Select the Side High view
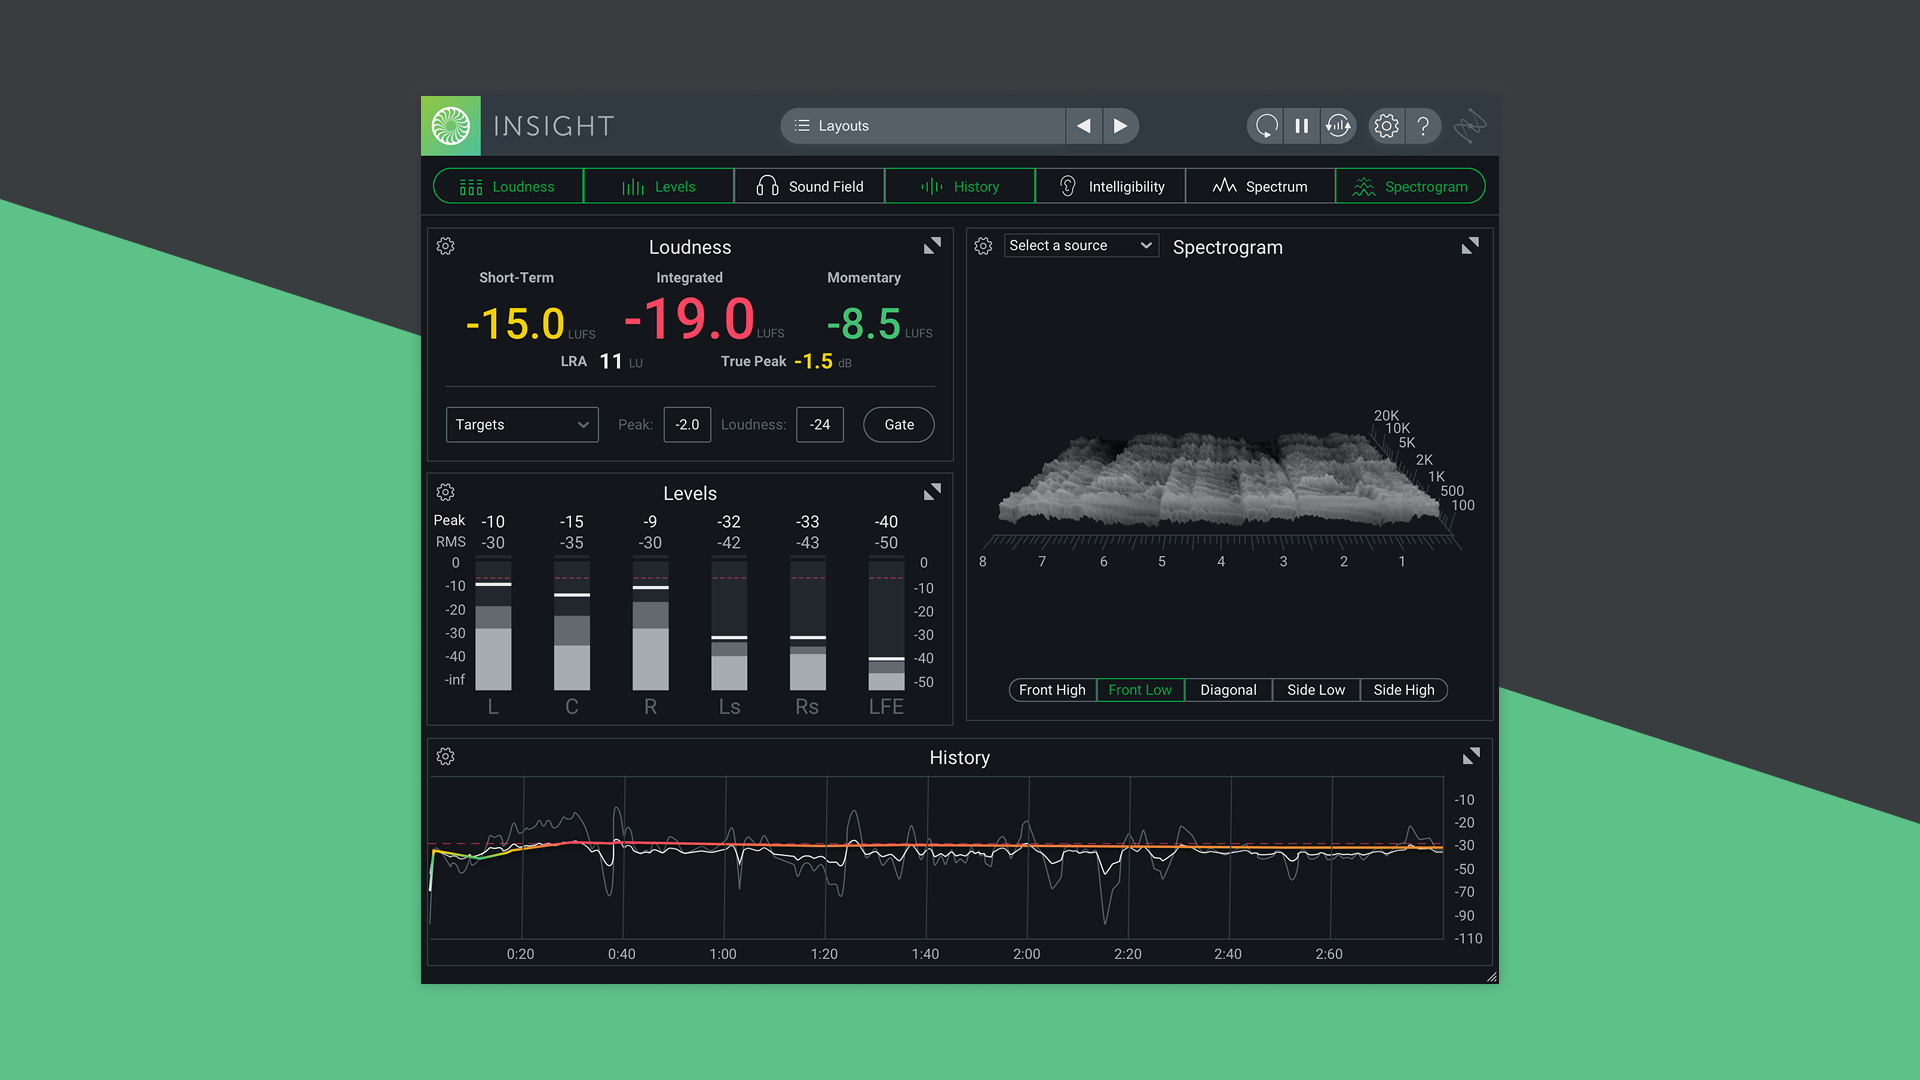Image resolution: width=1920 pixels, height=1080 pixels. pos(1403,690)
